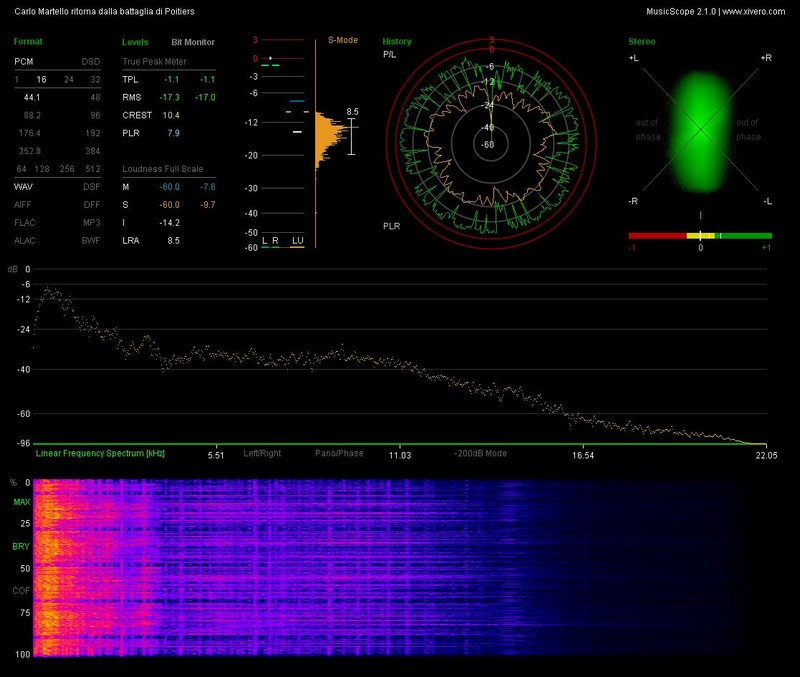Click the stereo correlation meter bar
The image size is (800, 677).
click(x=700, y=236)
